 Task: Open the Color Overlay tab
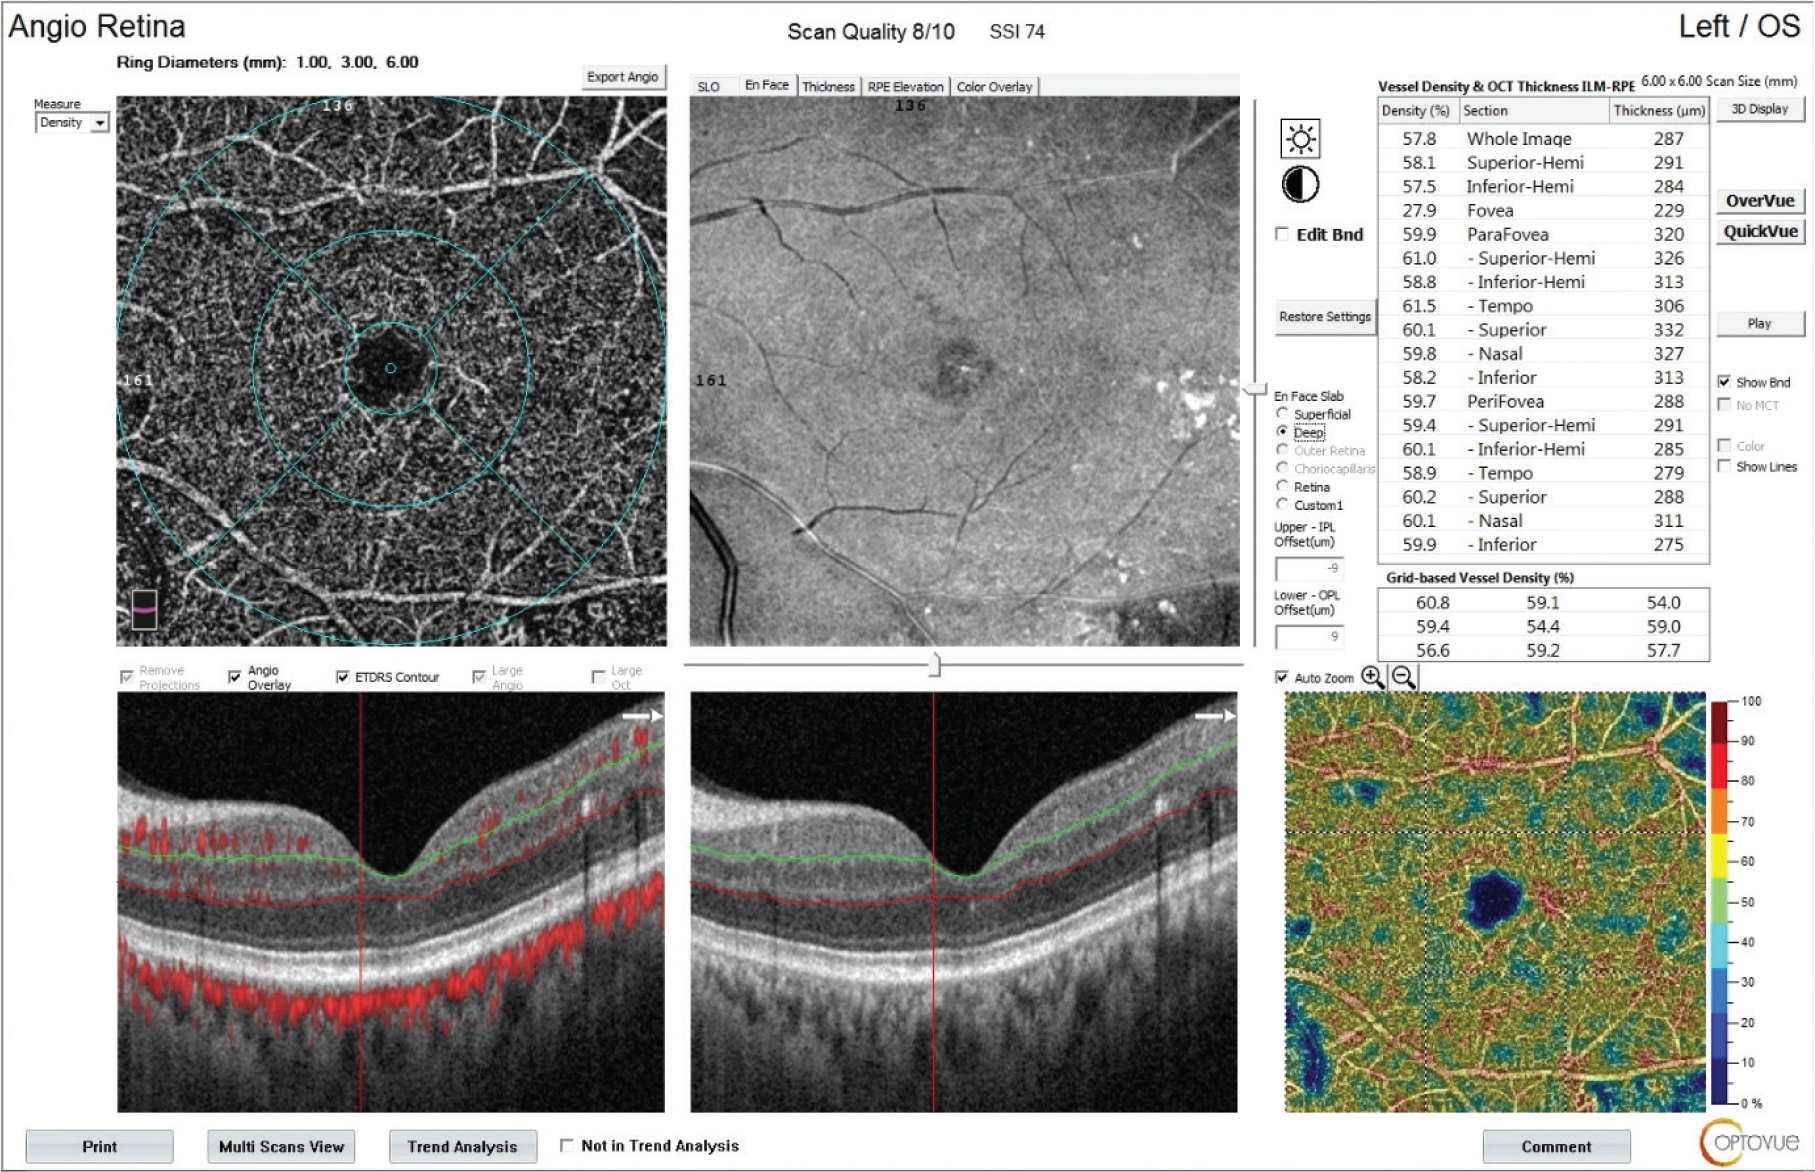tap(994, 87)
